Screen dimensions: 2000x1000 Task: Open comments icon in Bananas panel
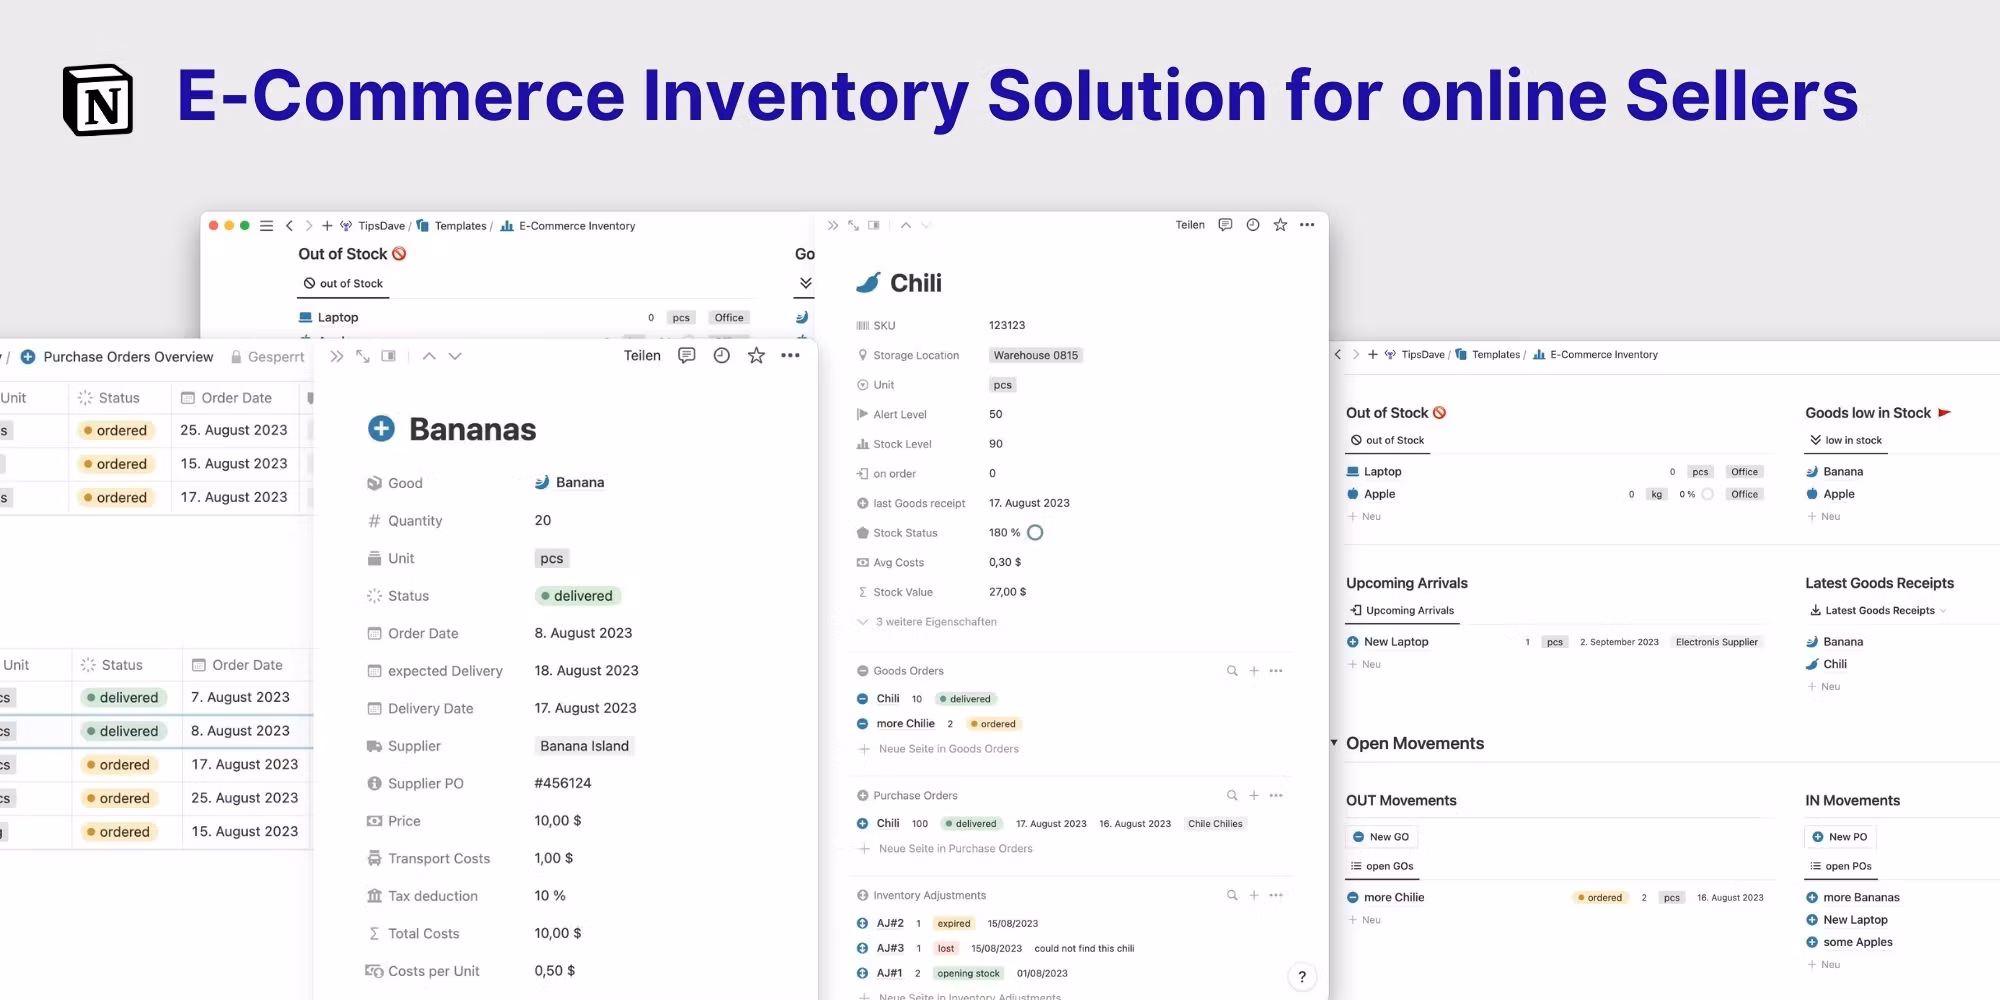[686, 356]
